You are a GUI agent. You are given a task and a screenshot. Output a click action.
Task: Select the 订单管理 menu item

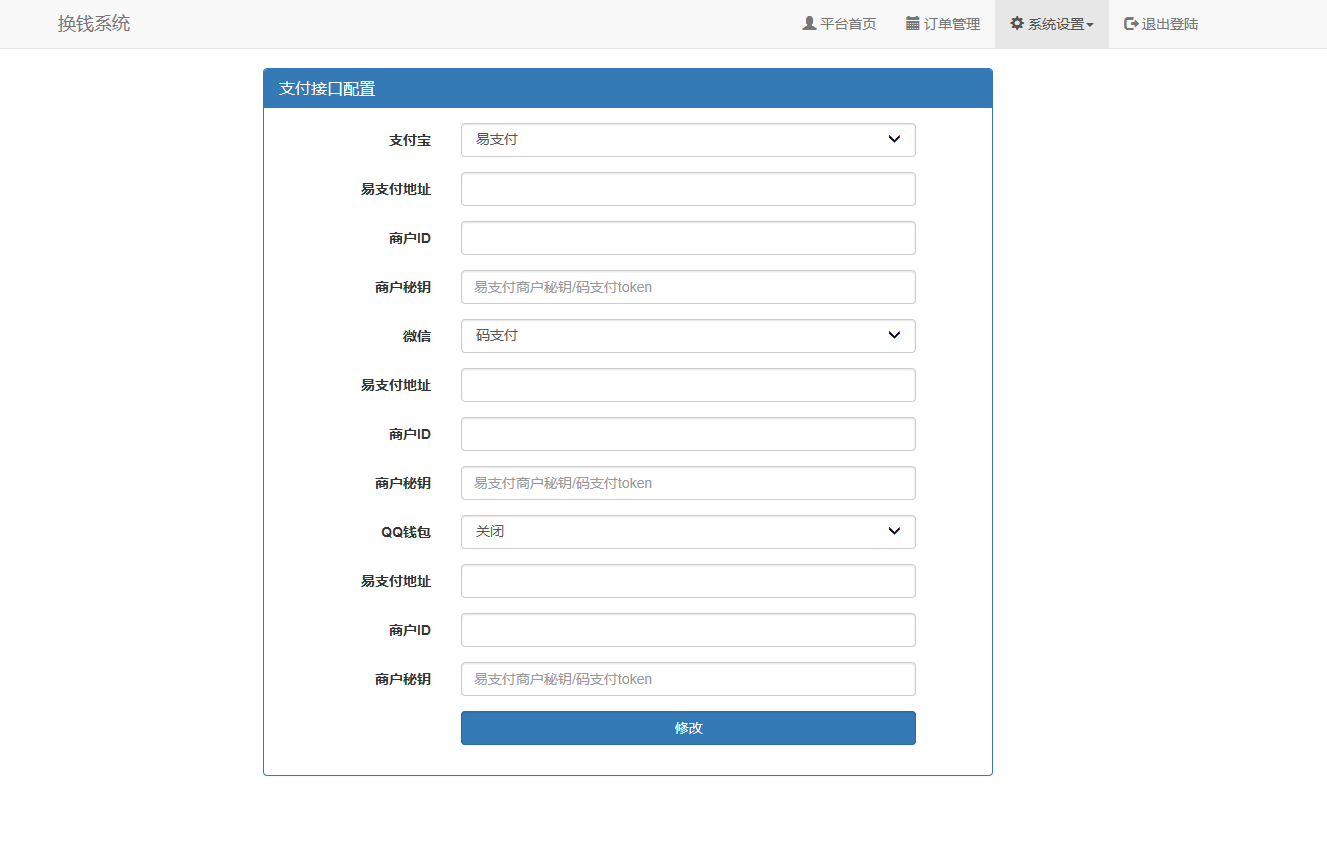tap(942, 23)
